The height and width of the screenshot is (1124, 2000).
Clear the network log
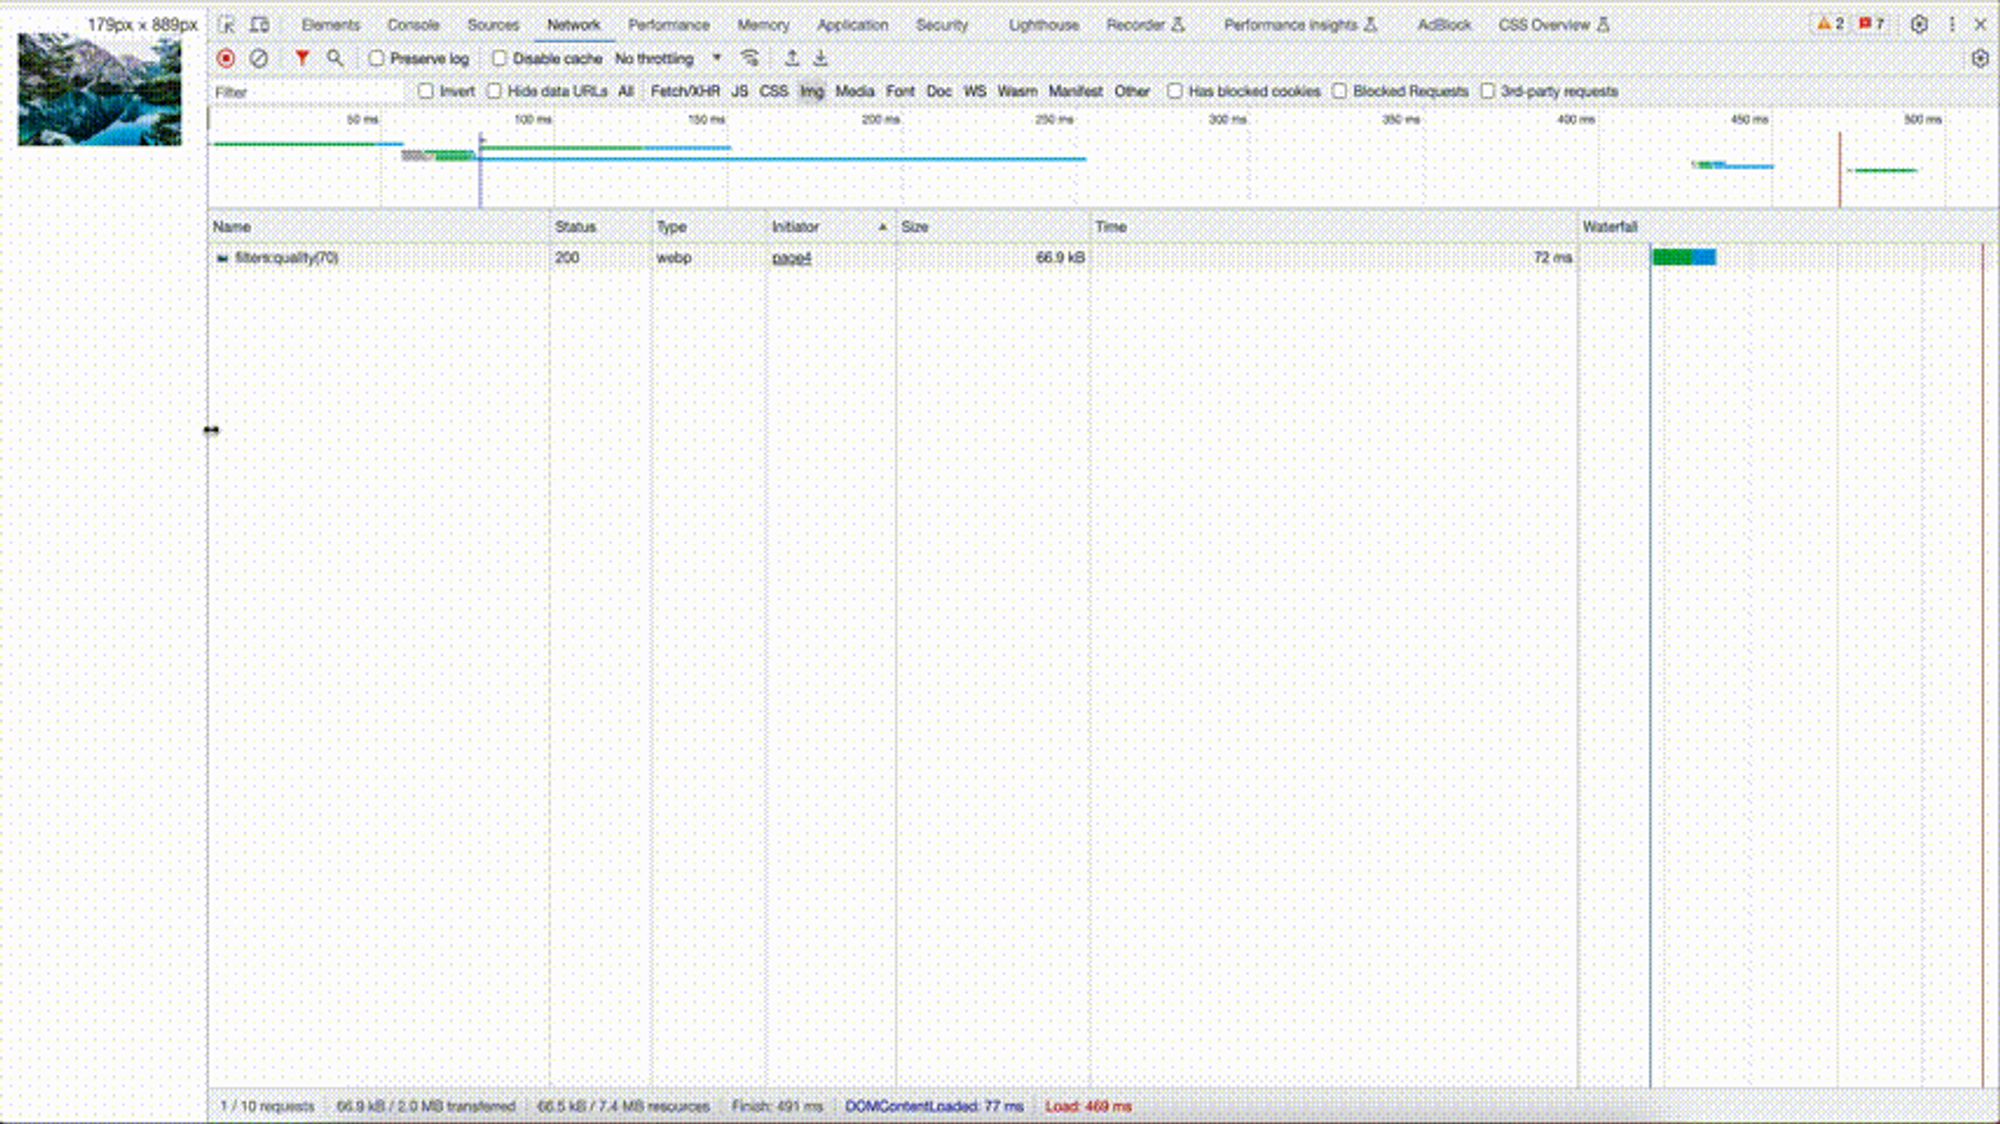tap(259, 59)
